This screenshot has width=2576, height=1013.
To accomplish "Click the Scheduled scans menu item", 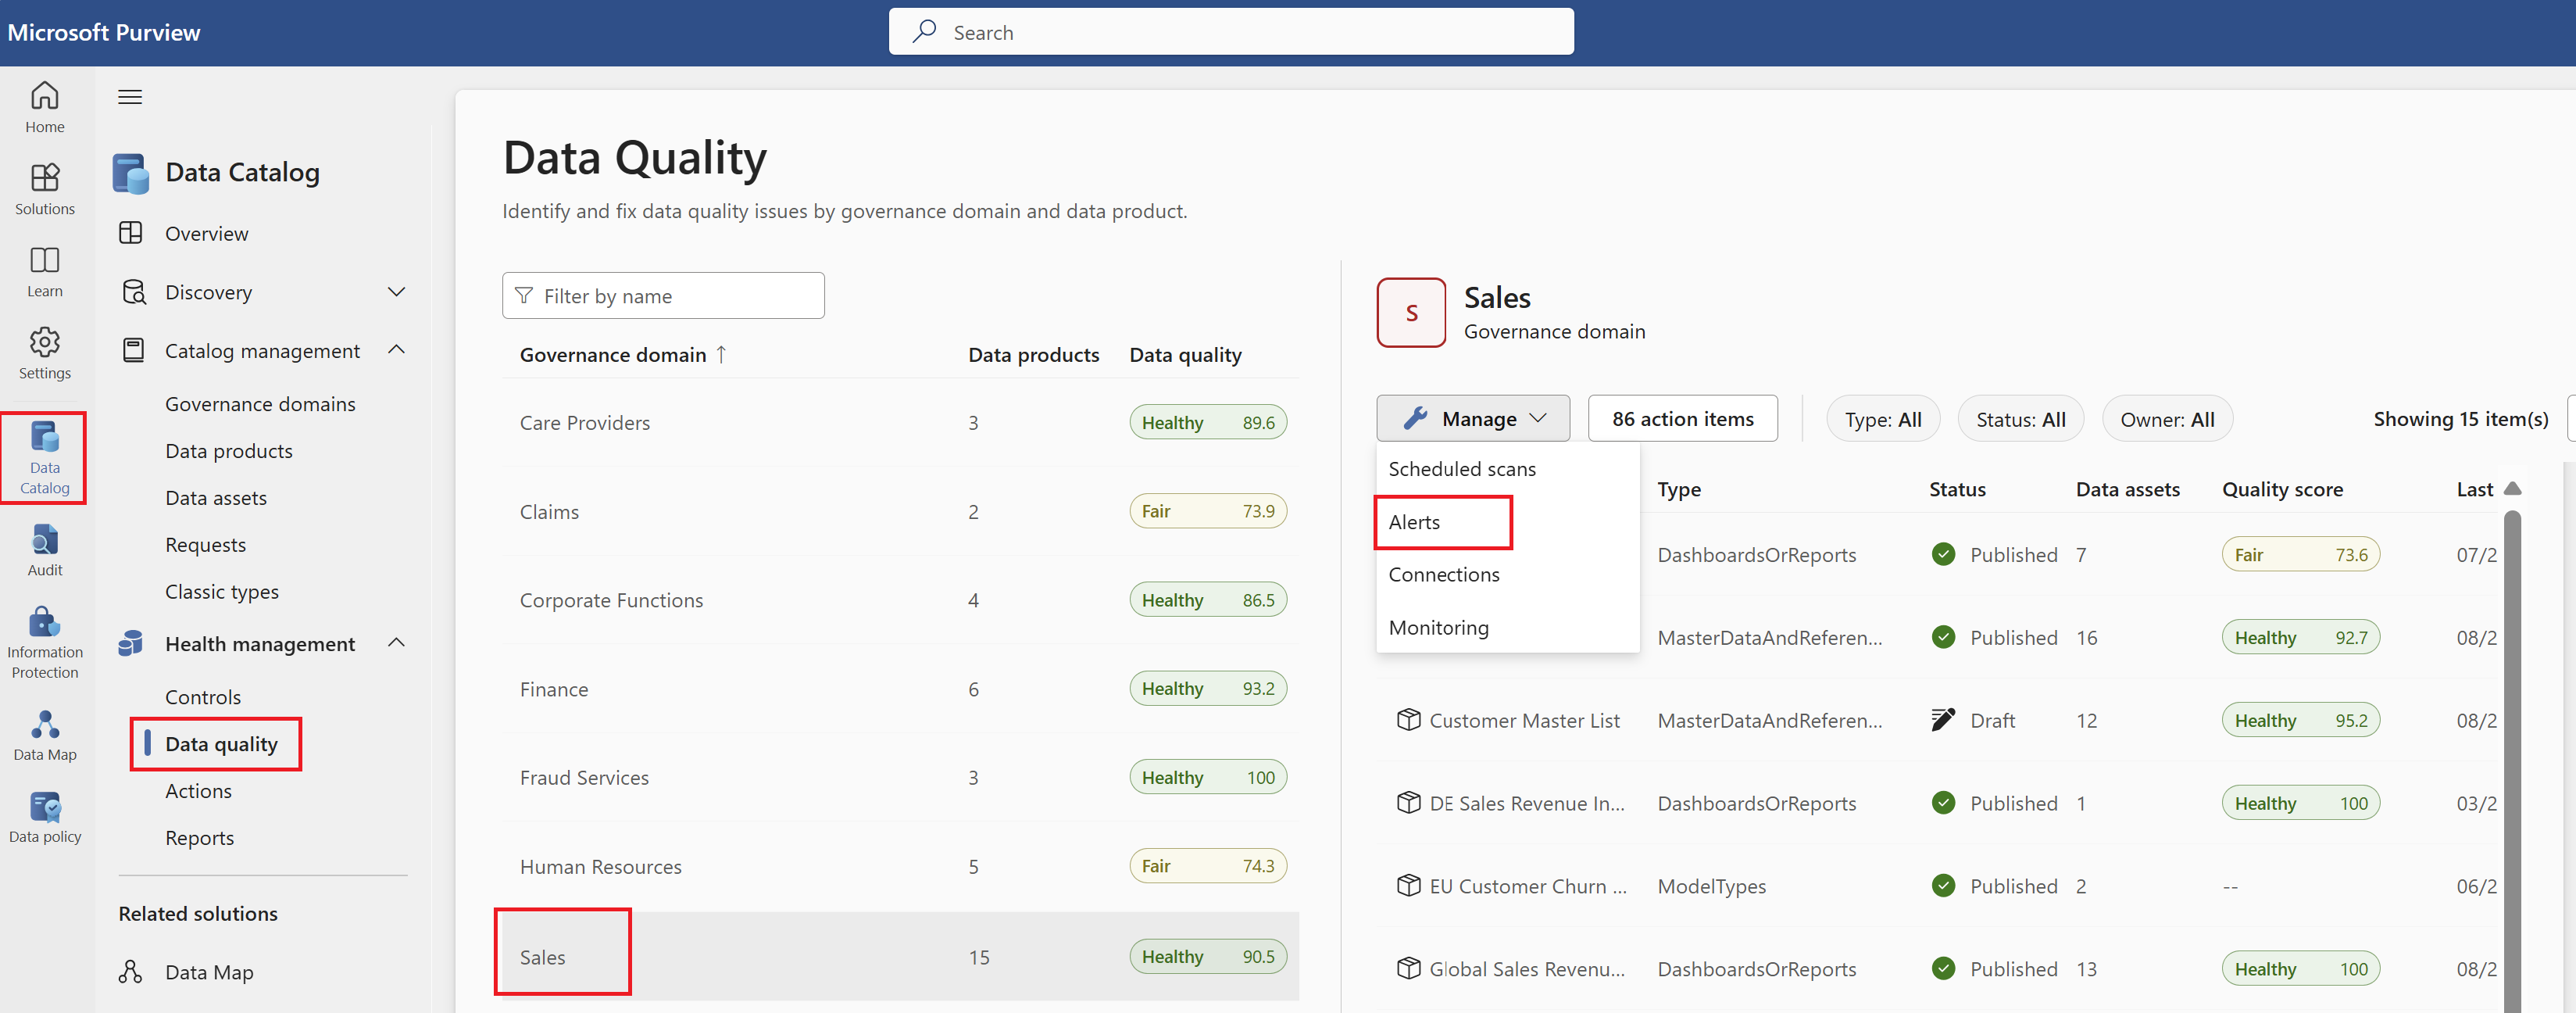I will click(x=1460, y=469).
